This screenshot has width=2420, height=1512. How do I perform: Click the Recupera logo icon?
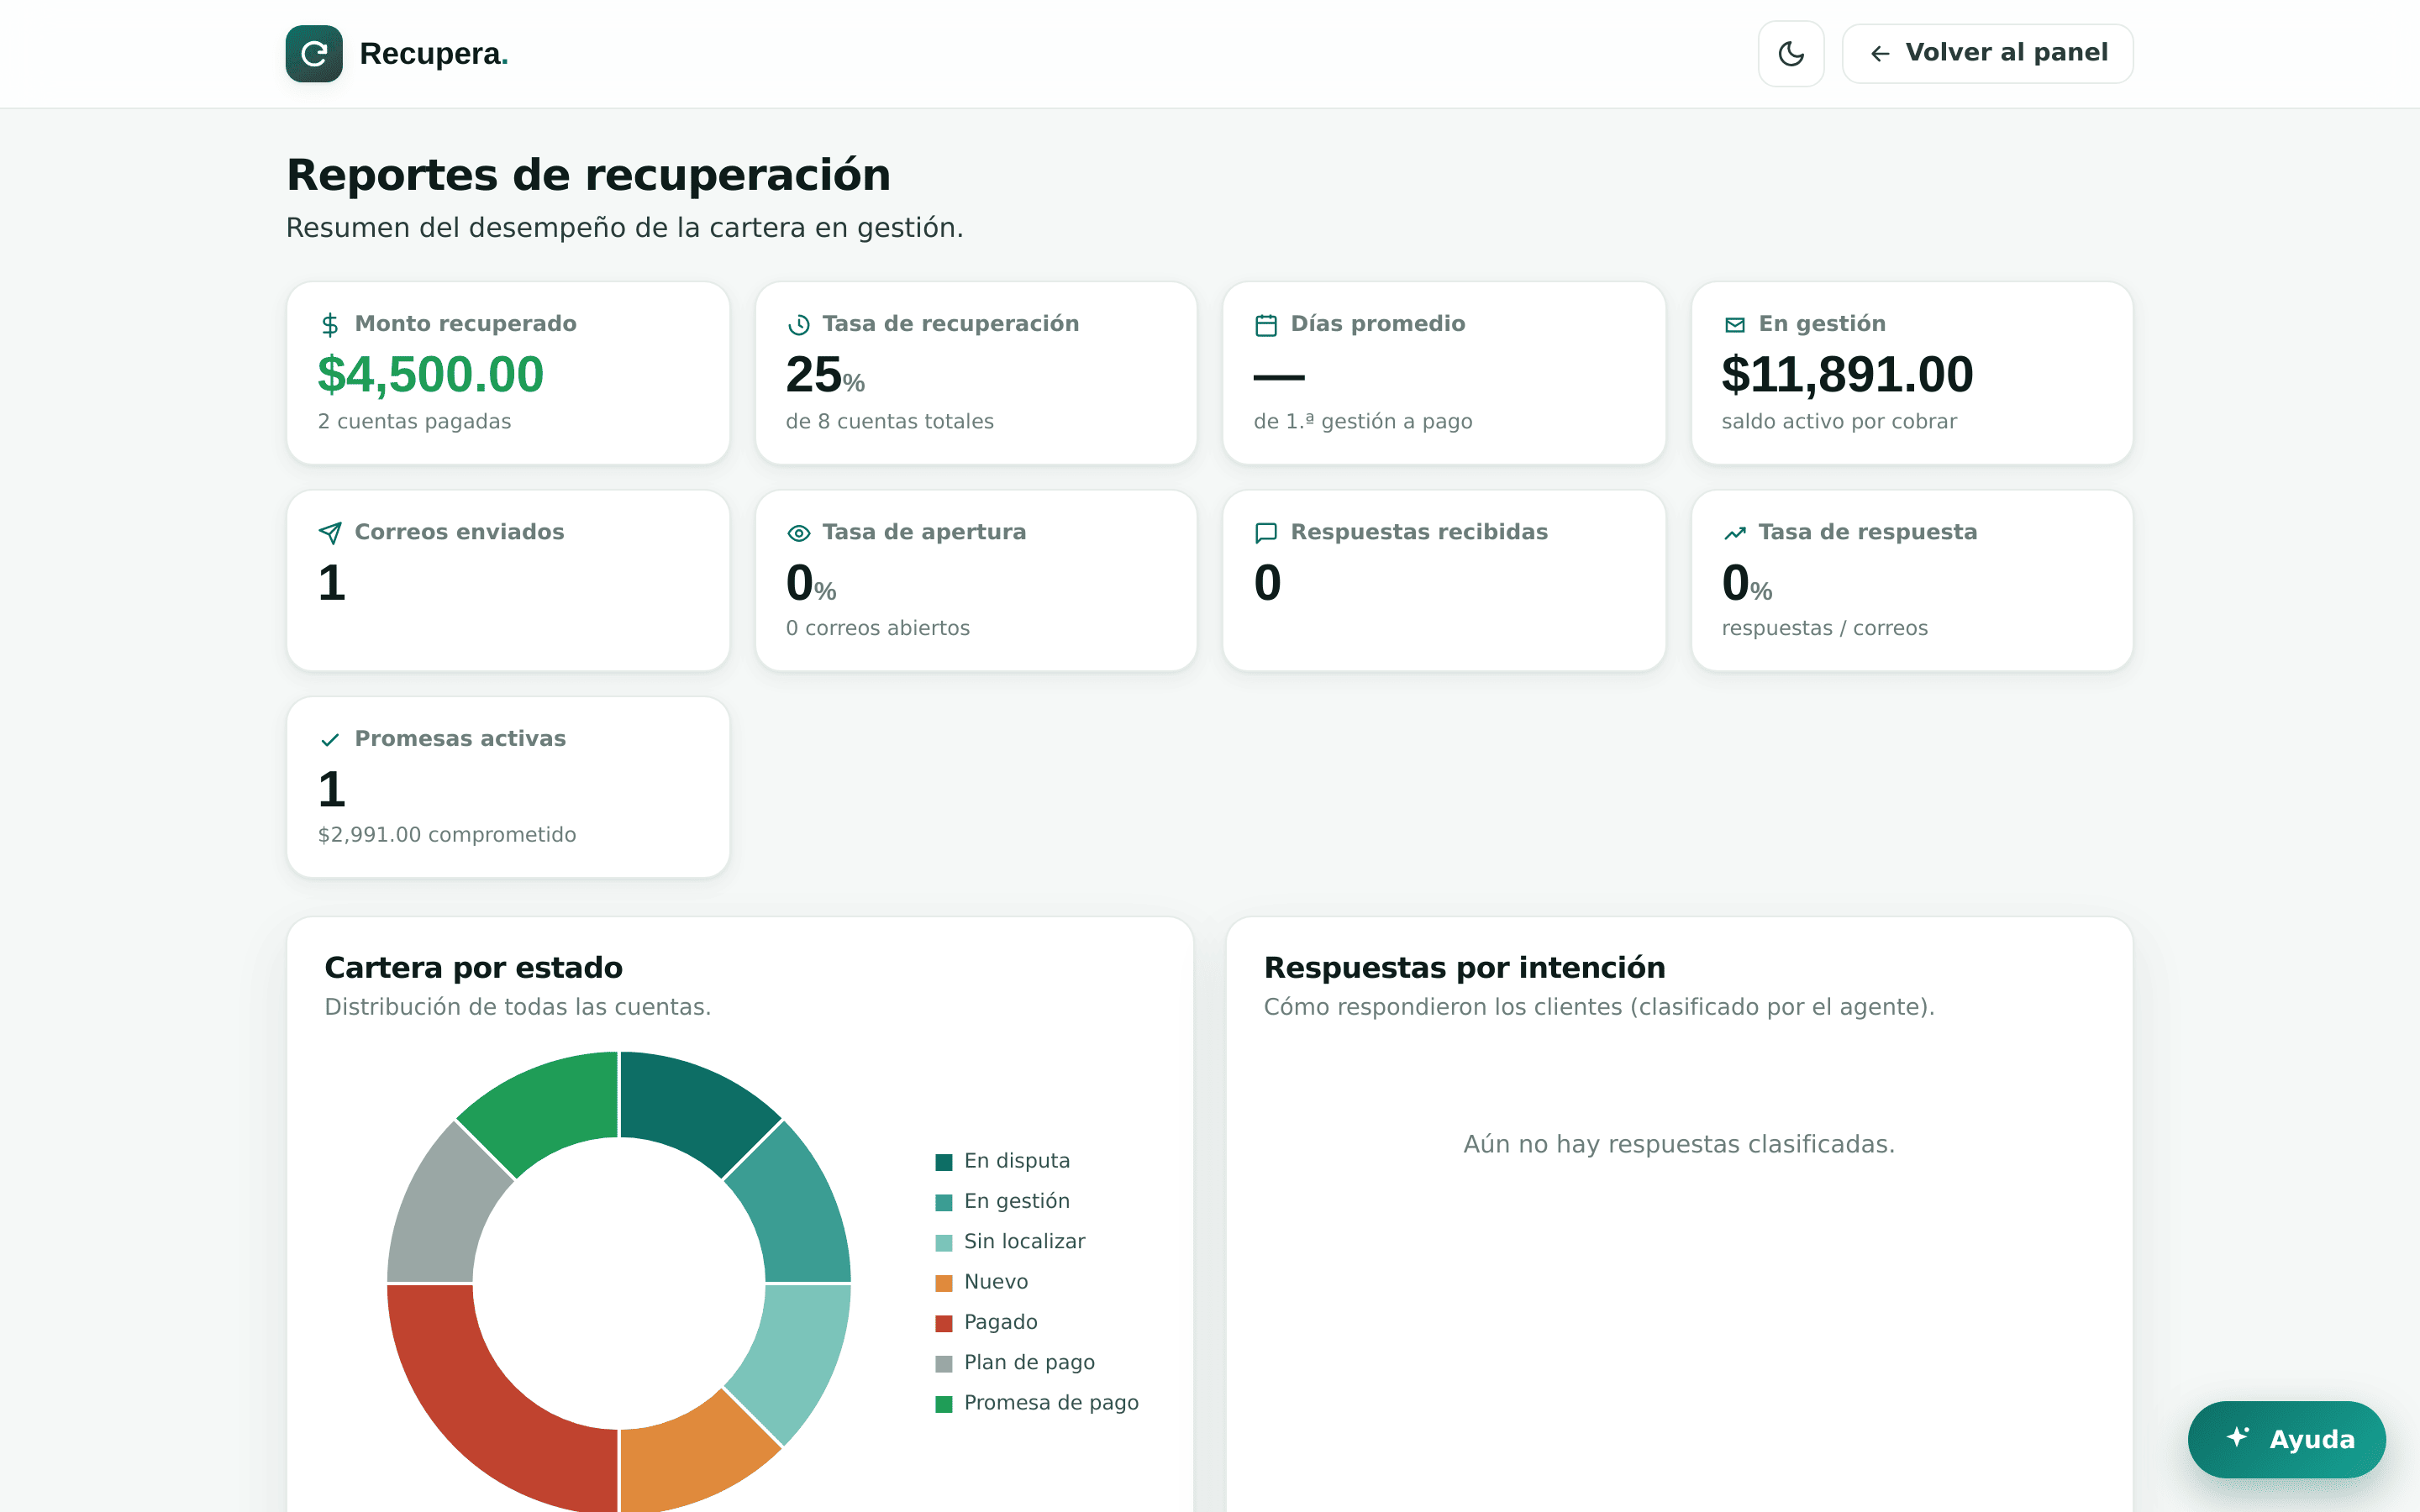[x=314, y=53]
